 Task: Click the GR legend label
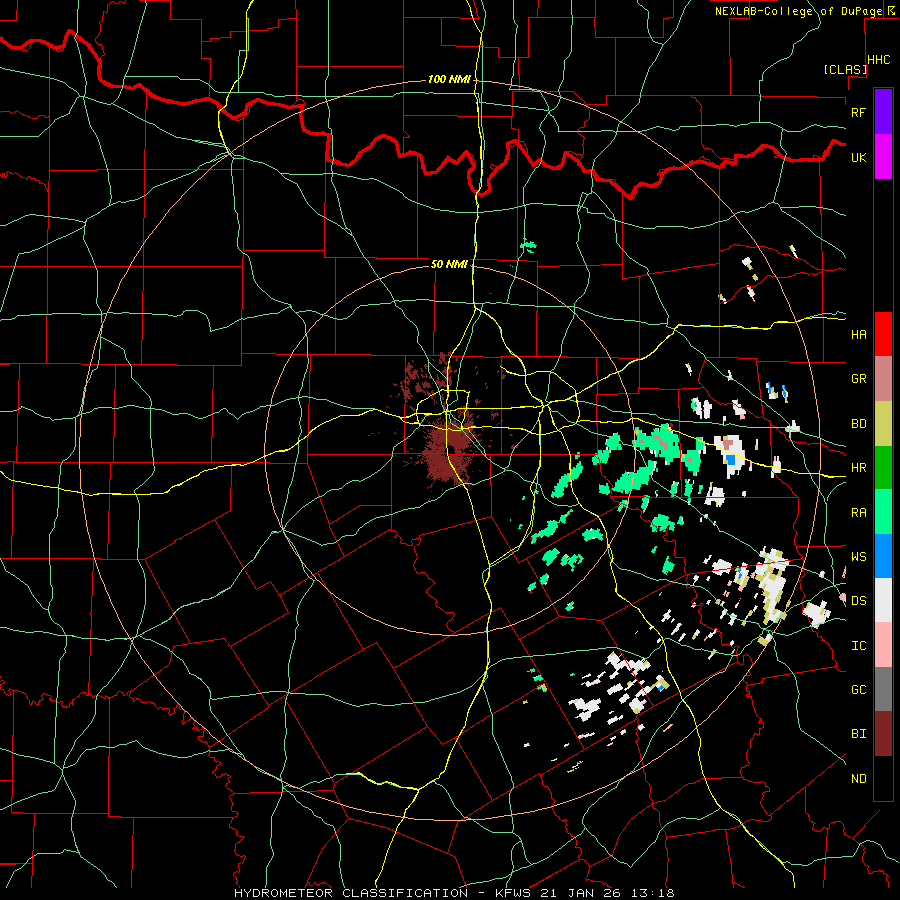[858, 379]
